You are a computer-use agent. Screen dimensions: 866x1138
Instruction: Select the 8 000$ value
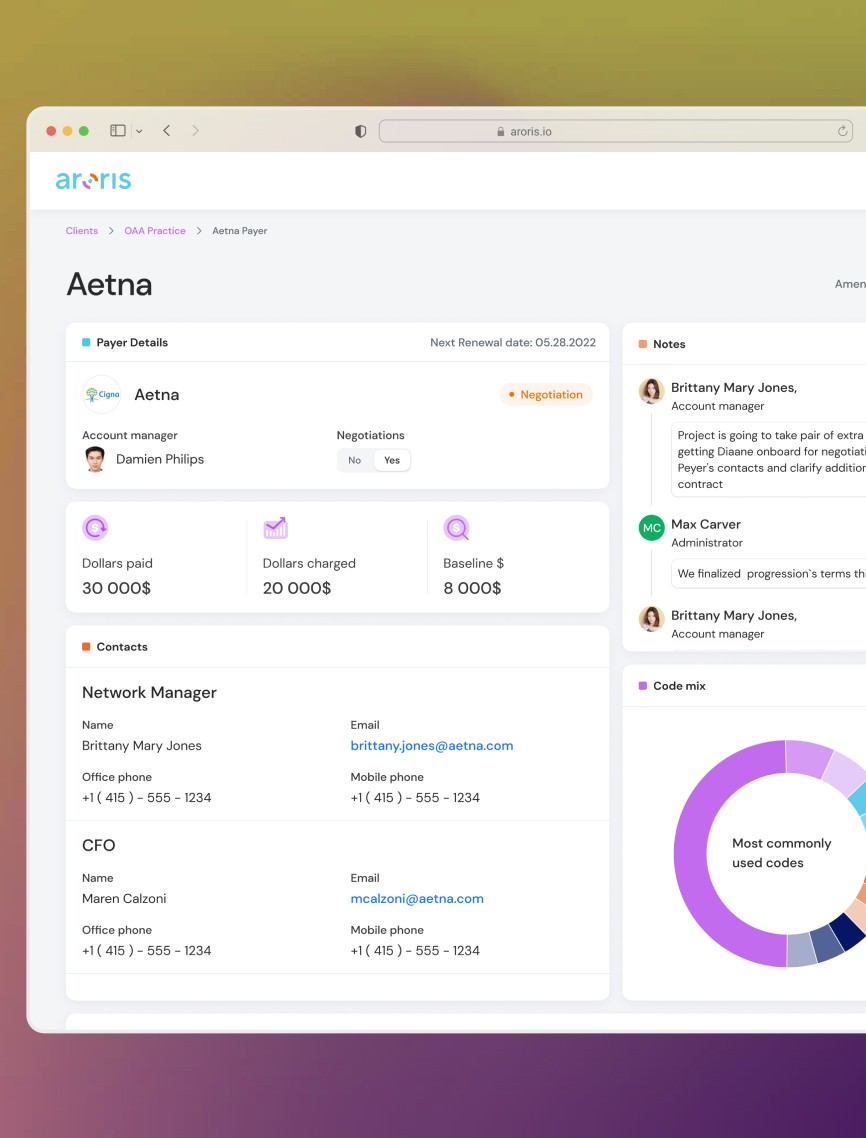(x=472, y=588)
